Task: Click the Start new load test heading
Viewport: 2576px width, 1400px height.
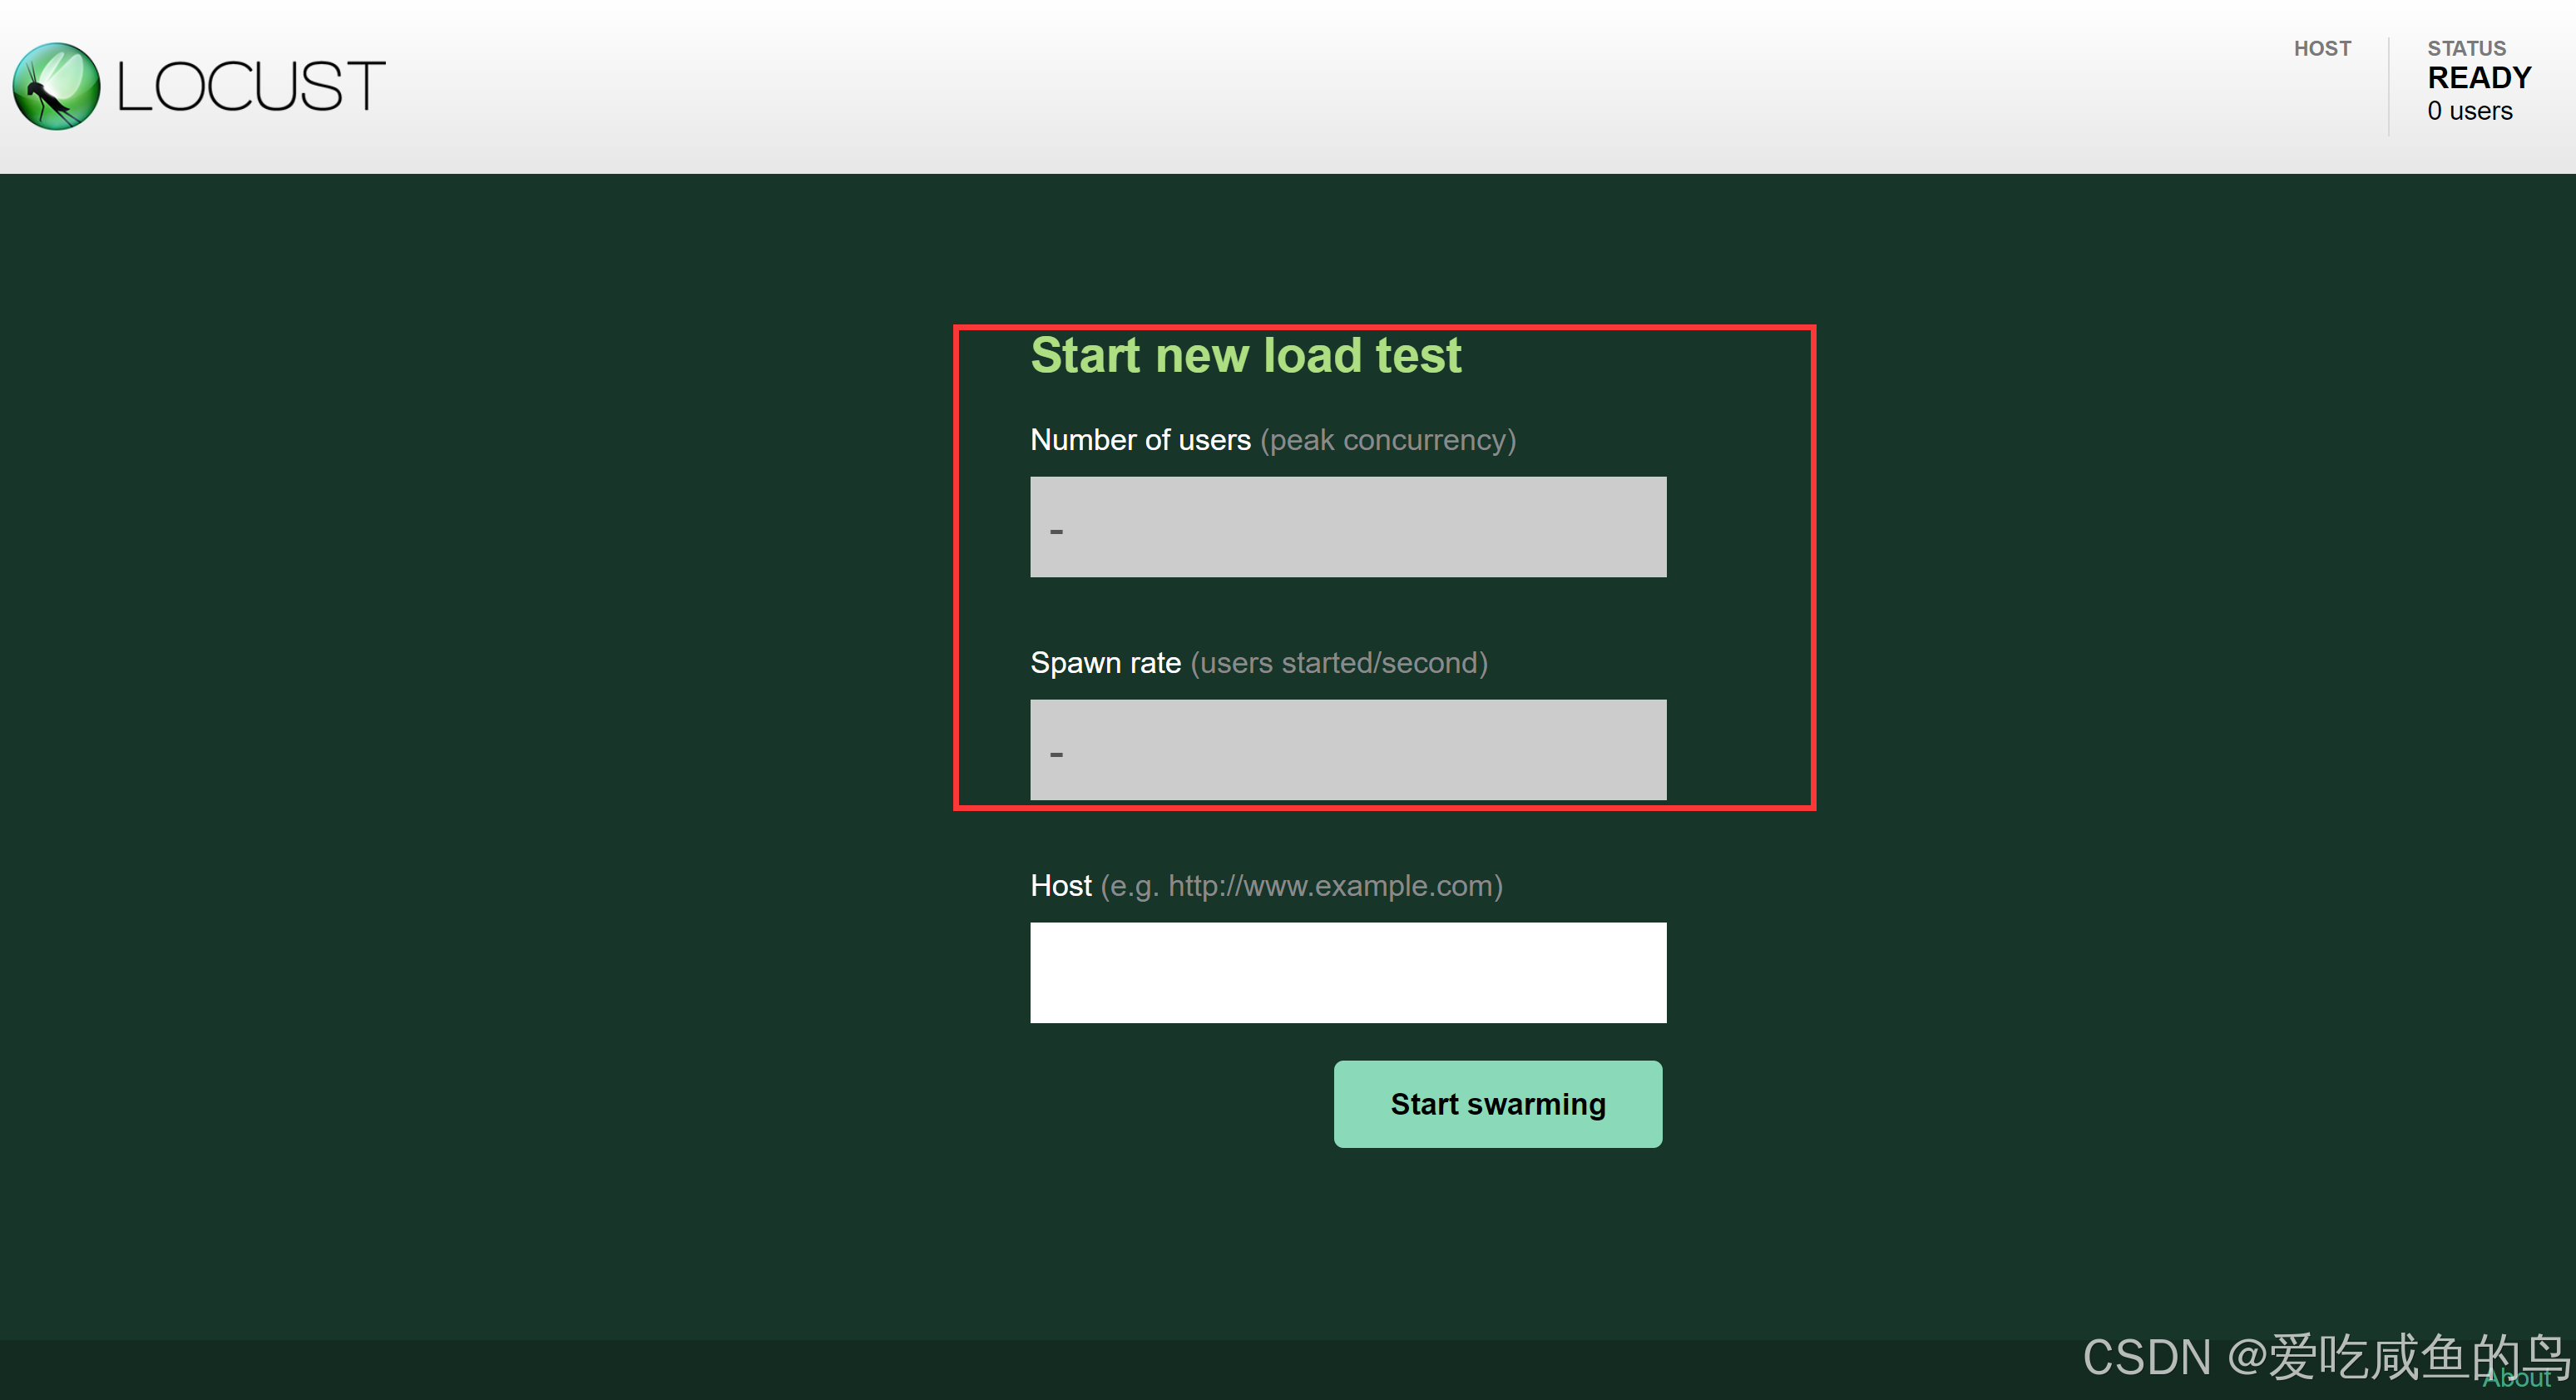Action: 1245,355
